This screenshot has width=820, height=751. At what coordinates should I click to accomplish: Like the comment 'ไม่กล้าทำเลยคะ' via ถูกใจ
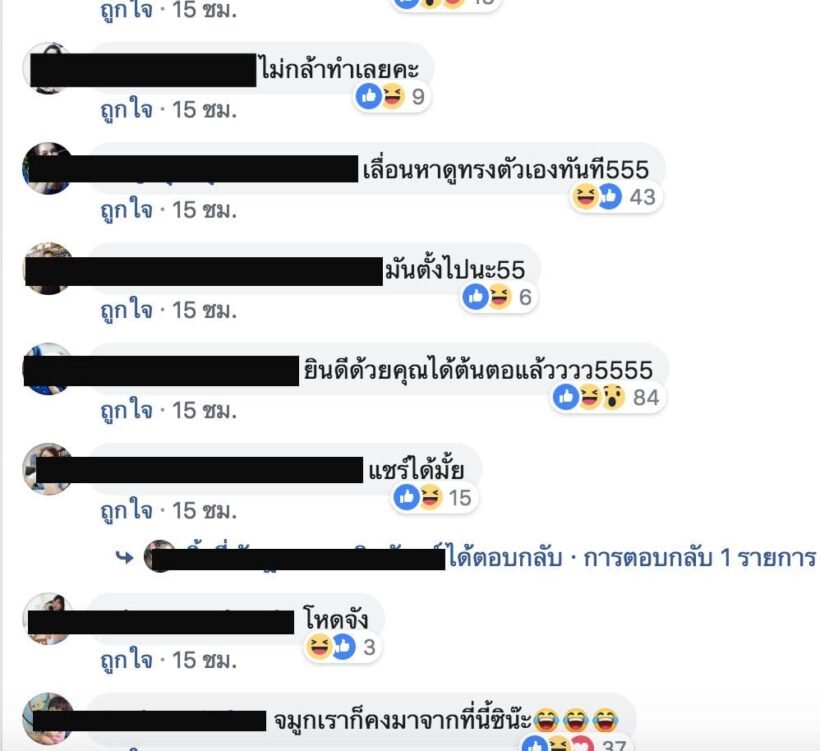(127, 110)
